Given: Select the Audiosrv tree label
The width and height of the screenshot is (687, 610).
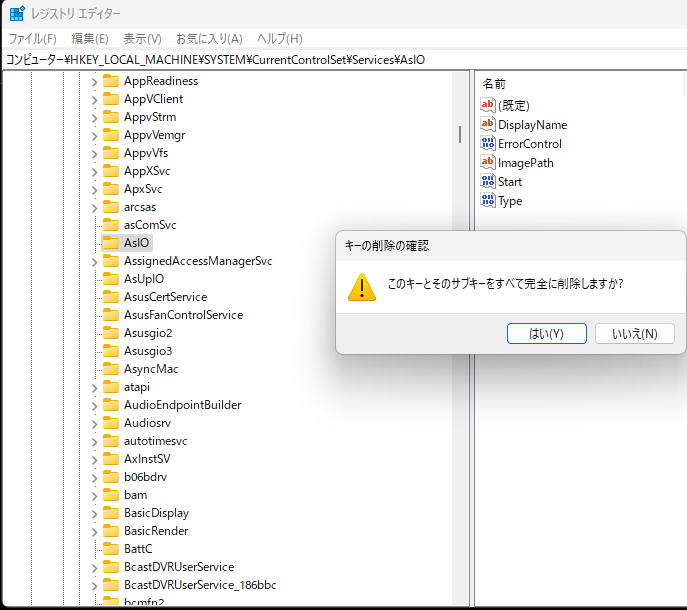Looking at the screenshot, I should 147,423.
